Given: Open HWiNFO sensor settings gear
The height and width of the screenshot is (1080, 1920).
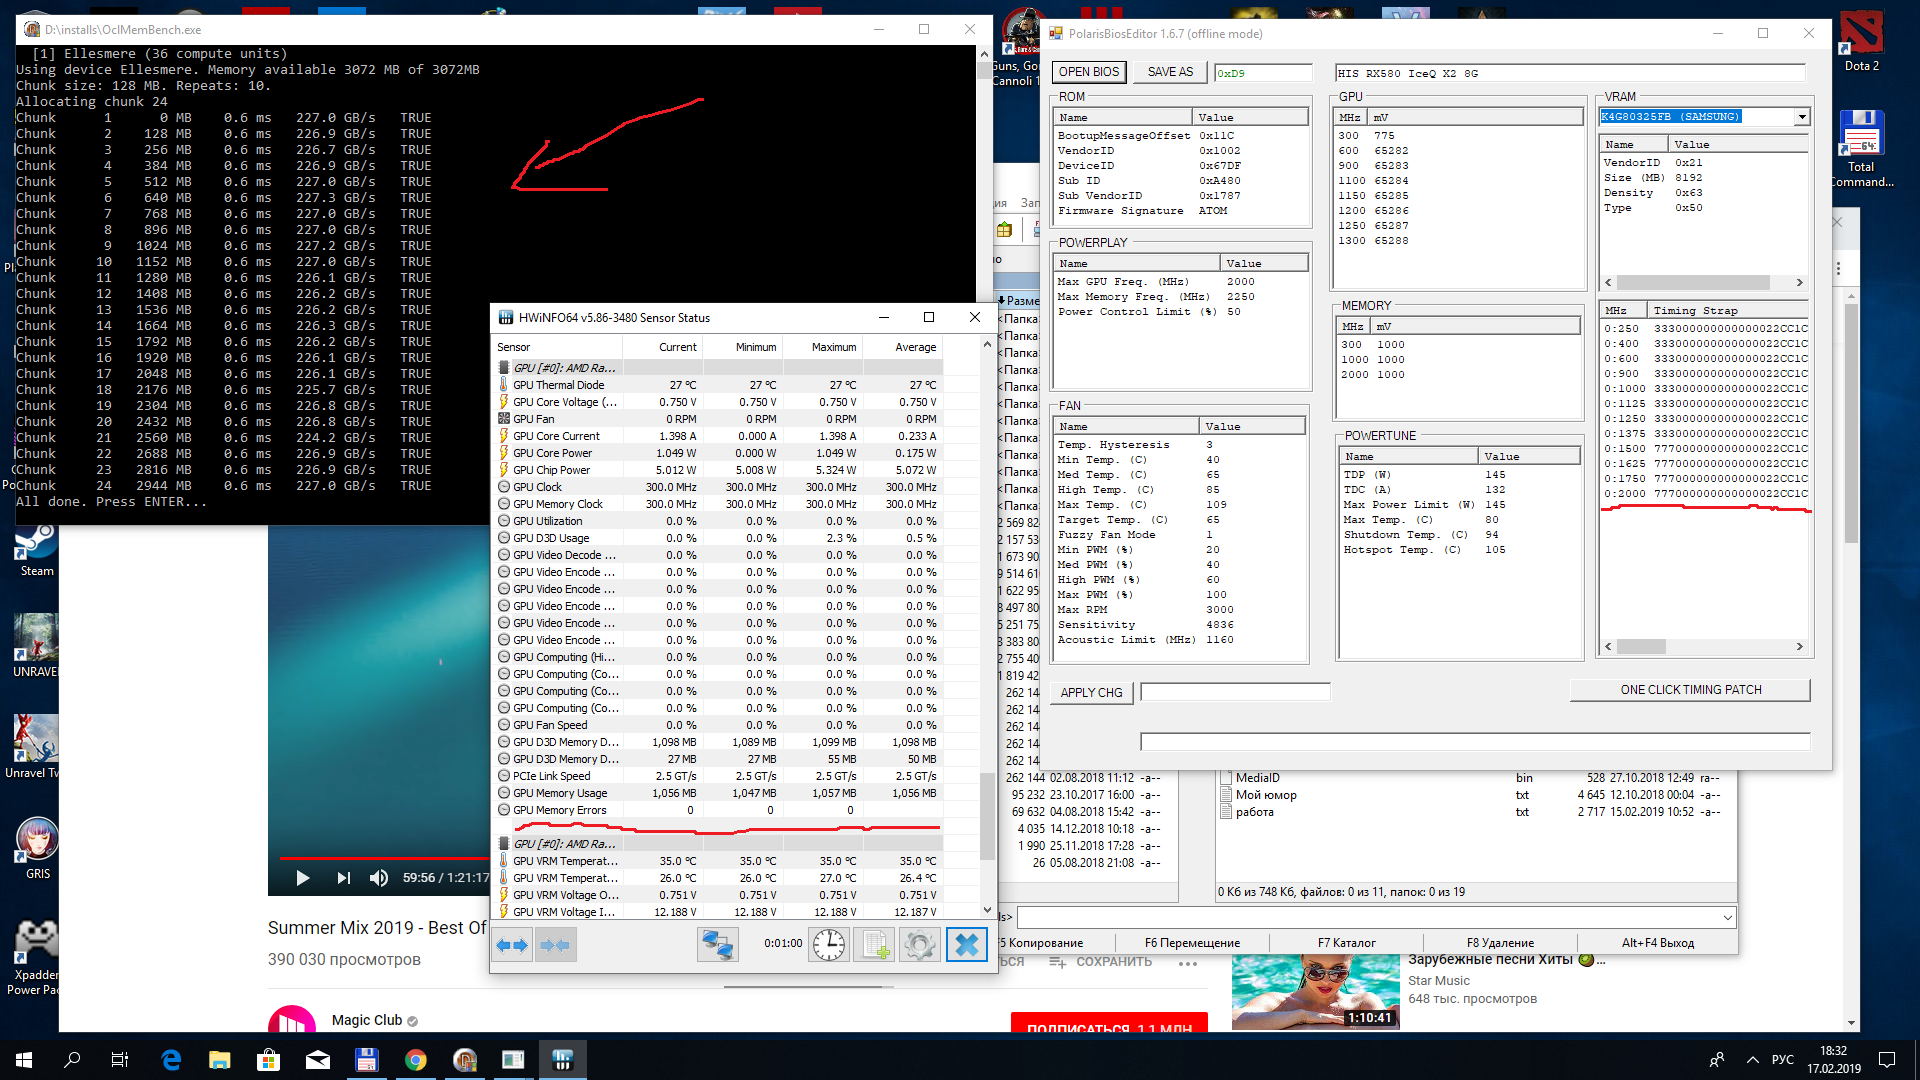Looking at the screenshot, I should (919, 944).
